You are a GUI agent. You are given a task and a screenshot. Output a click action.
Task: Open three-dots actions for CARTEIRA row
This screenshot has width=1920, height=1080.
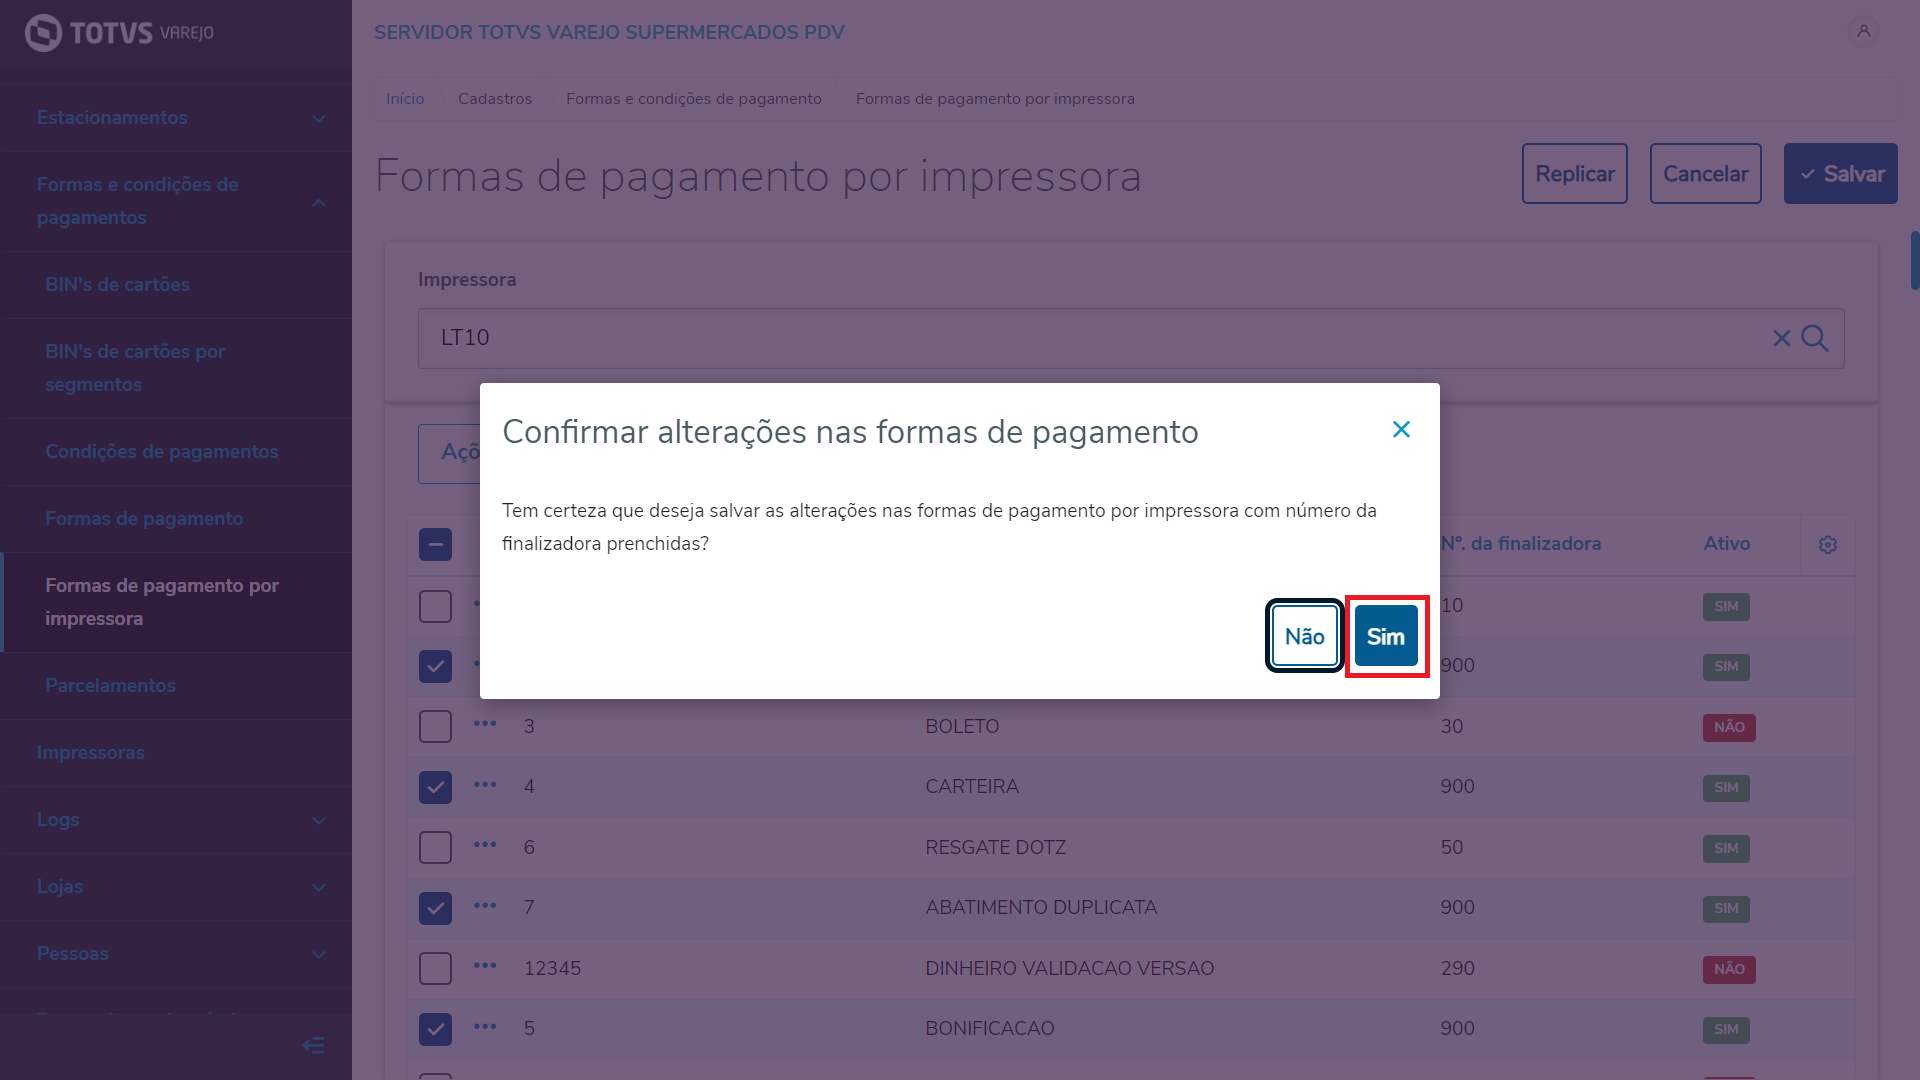point(485,785)
